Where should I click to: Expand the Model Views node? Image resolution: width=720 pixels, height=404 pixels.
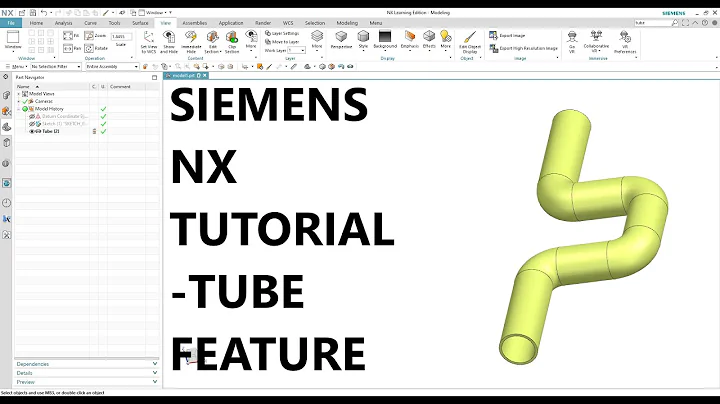tap(18, 94)
